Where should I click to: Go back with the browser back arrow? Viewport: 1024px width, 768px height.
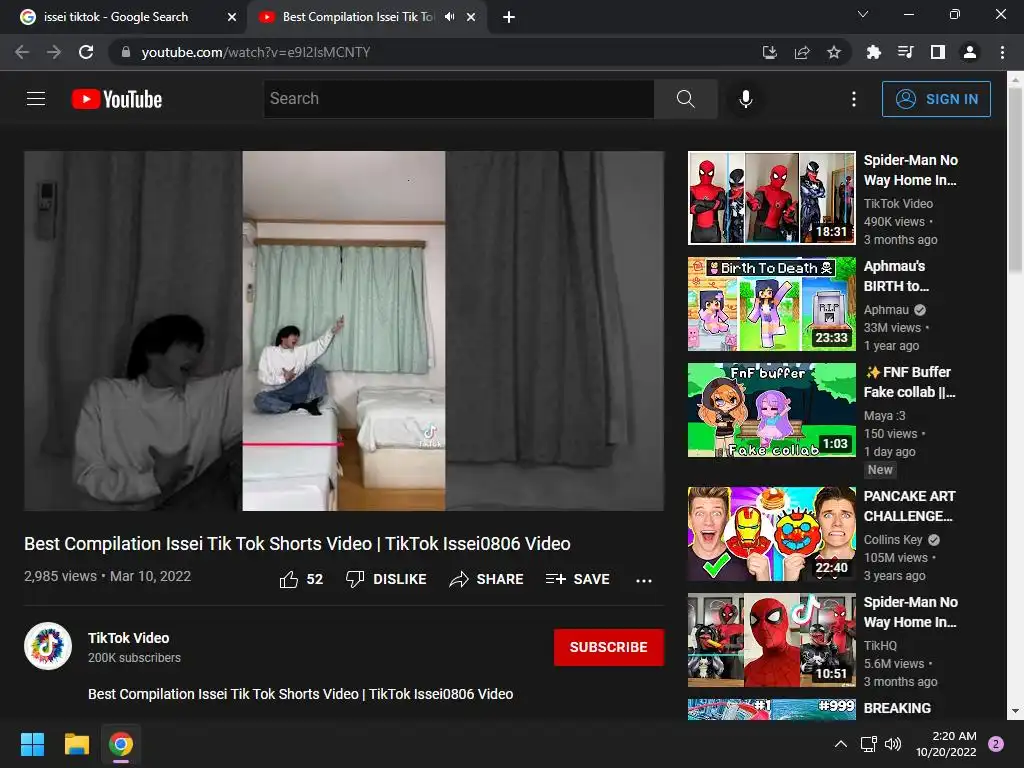point(22,52)
